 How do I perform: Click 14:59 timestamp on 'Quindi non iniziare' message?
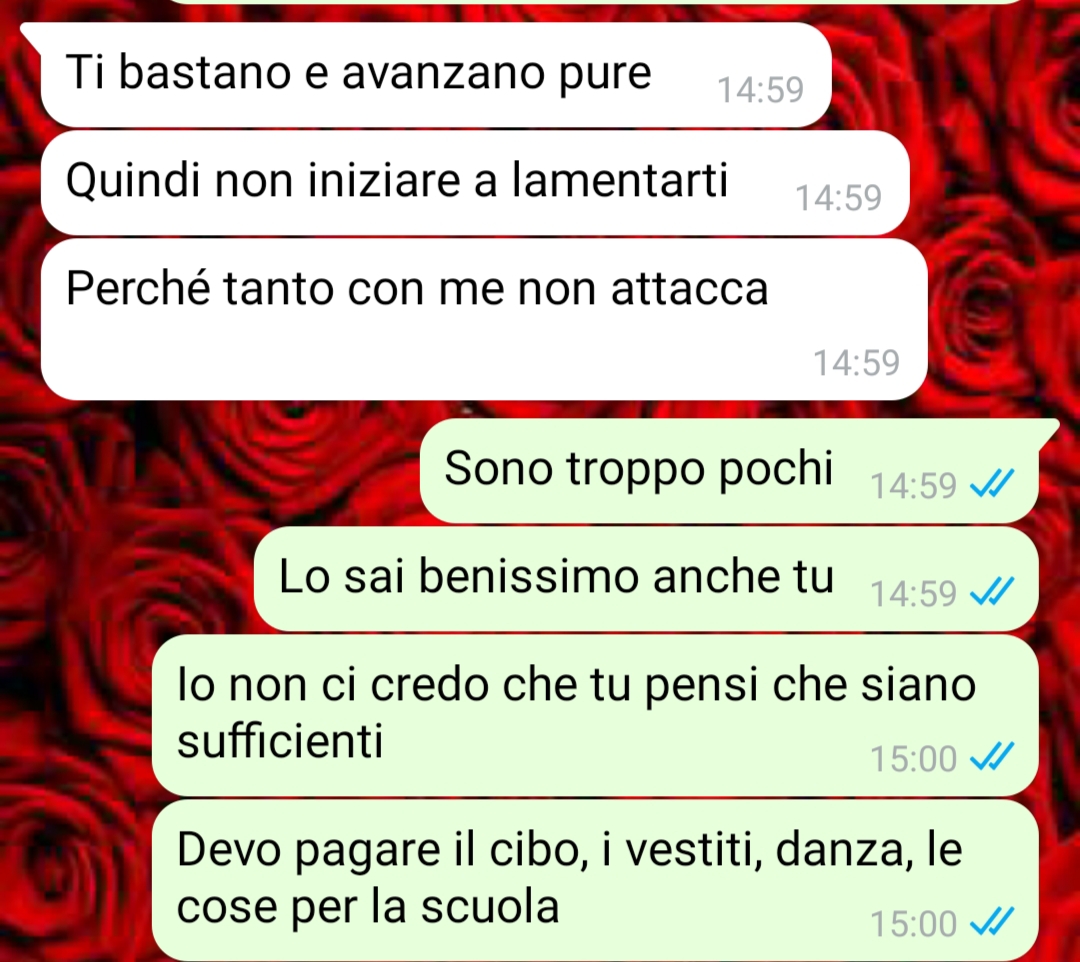point(838,198)
